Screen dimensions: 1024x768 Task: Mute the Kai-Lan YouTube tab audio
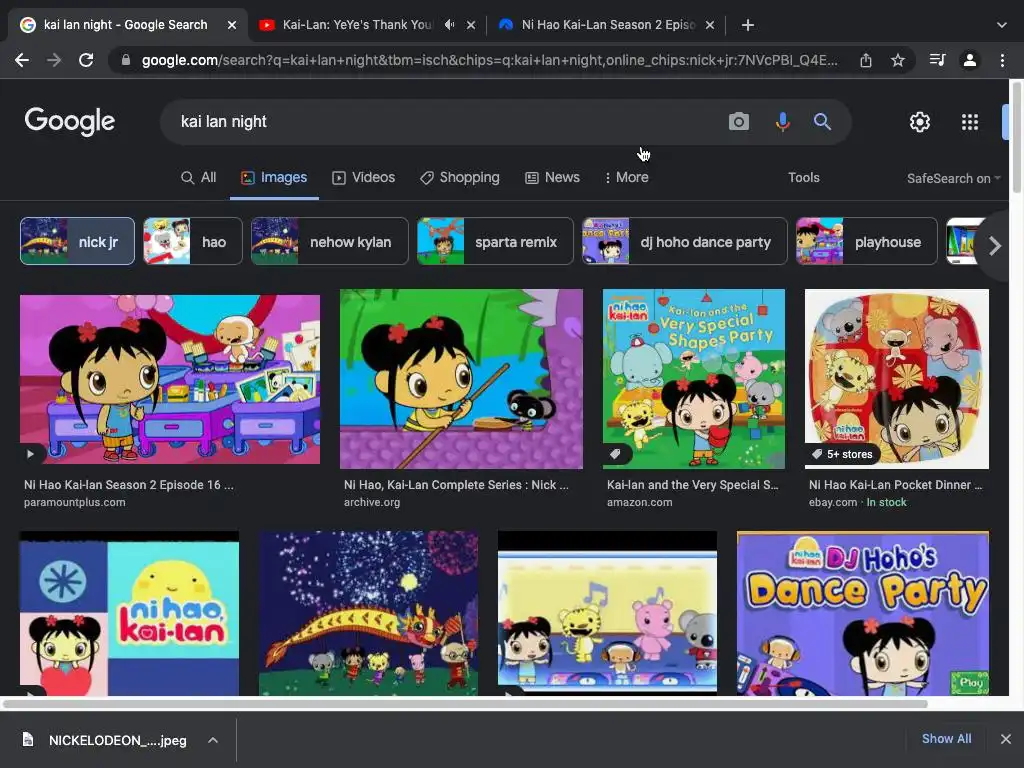pos(449,25)
